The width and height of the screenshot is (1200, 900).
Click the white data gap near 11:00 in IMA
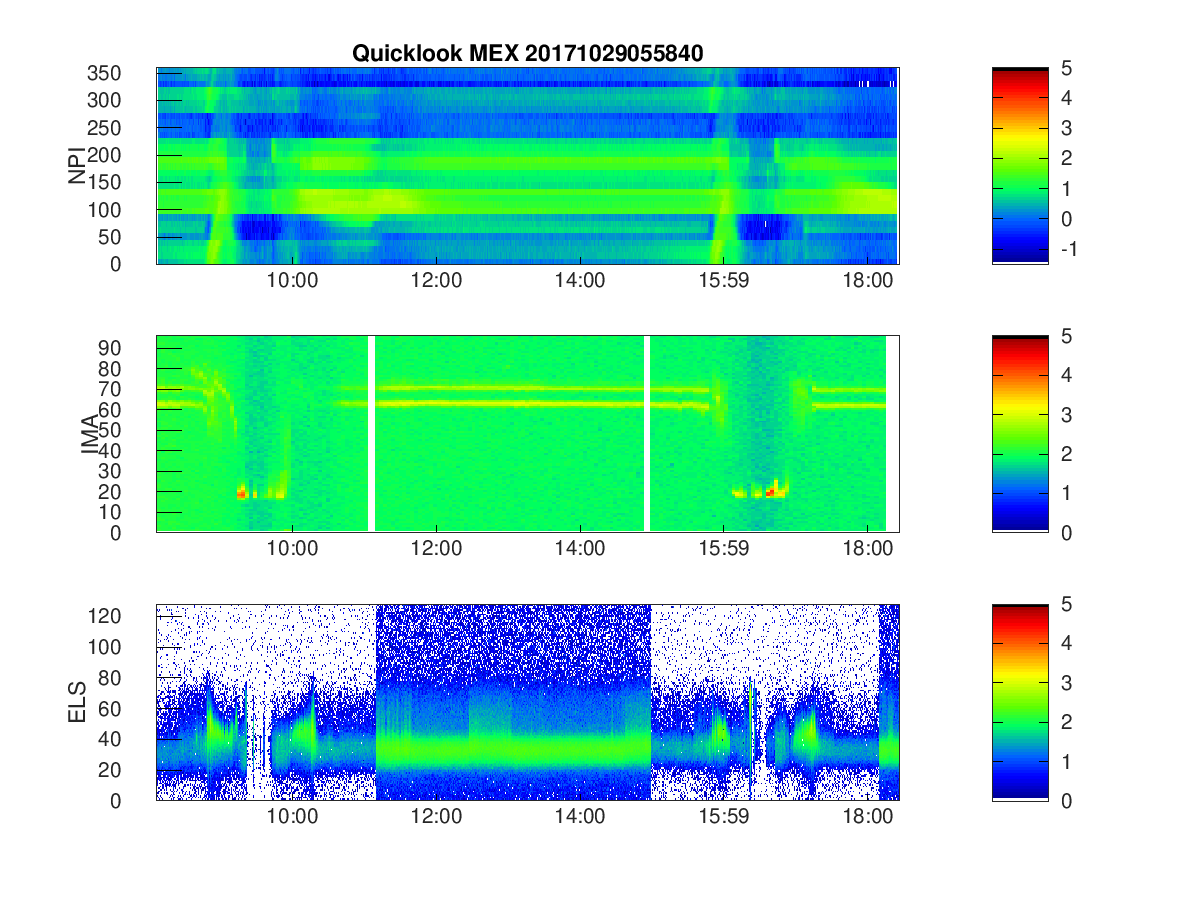coord(371,434)
